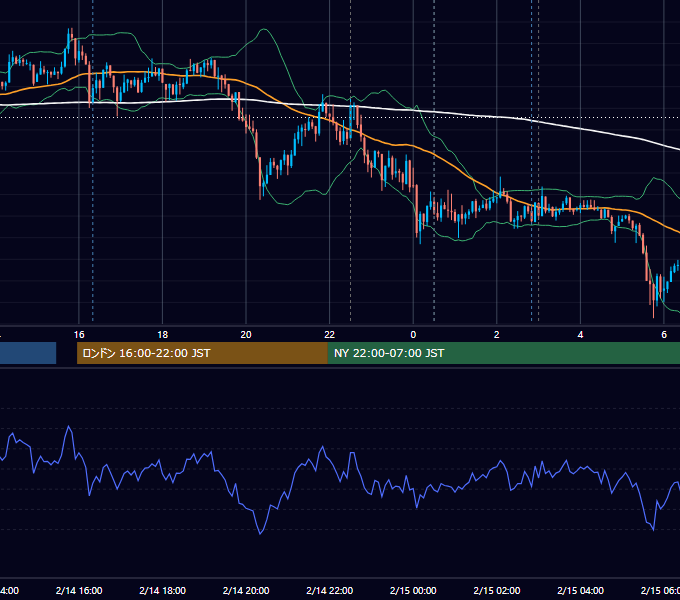Click the hour label 0 on price chart axis
This screenshot has width=680, height=600.
pyautogui.click(x=413, y=335)
